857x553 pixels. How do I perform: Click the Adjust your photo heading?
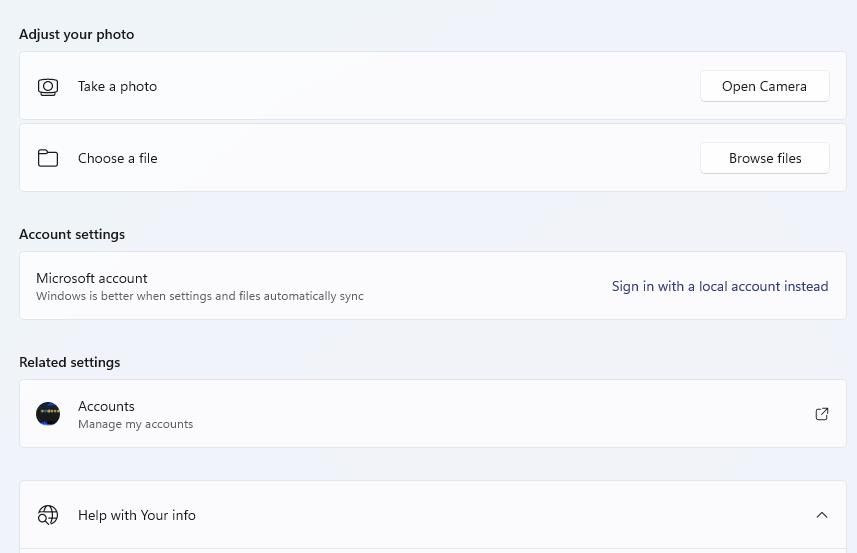click(77, 34)
